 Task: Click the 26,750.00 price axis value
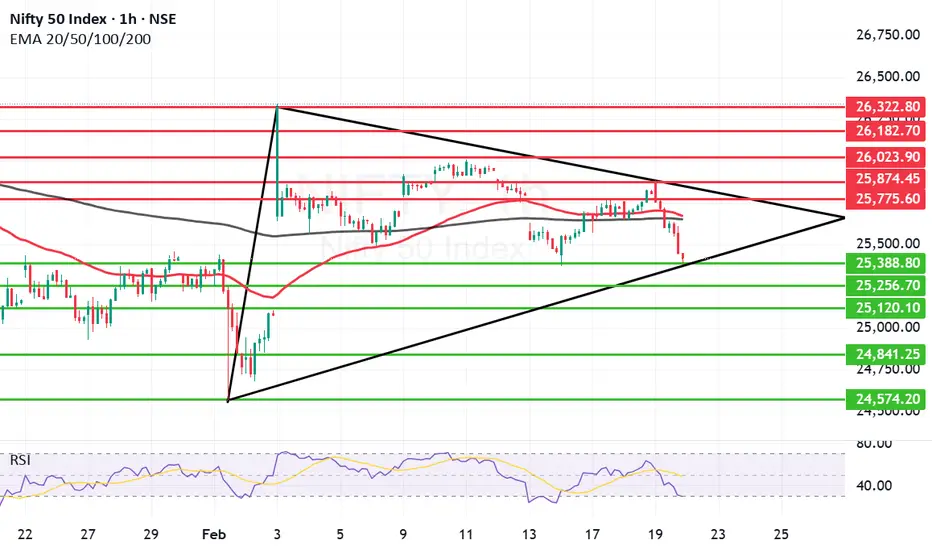tap(888, 34)
